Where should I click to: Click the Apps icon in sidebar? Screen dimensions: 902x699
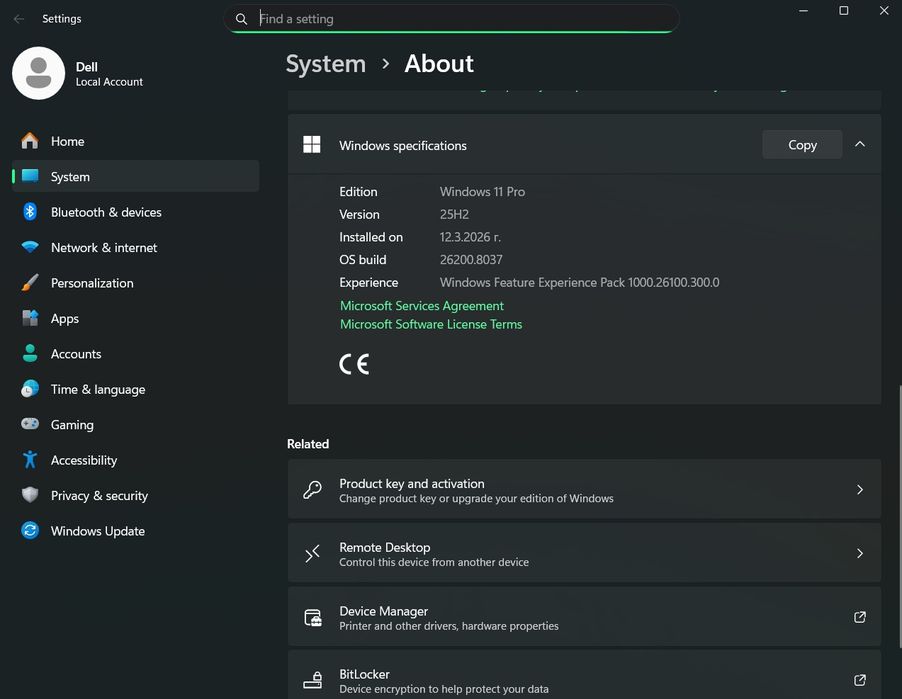30,318
